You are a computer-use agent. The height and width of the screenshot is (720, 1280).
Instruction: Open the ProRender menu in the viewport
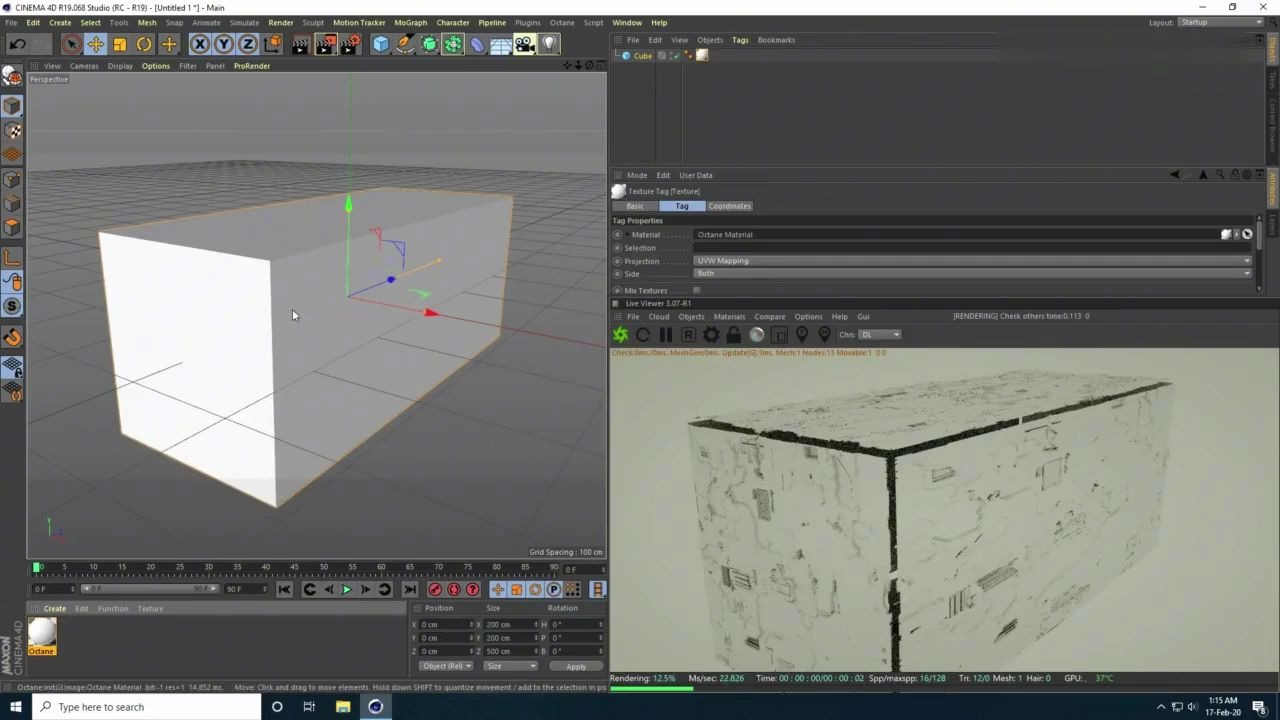click(251, 65)
